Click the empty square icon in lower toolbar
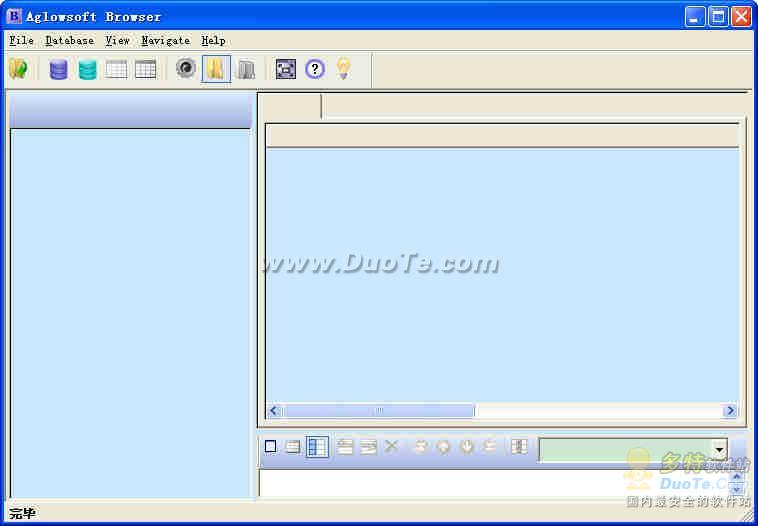 270,447
